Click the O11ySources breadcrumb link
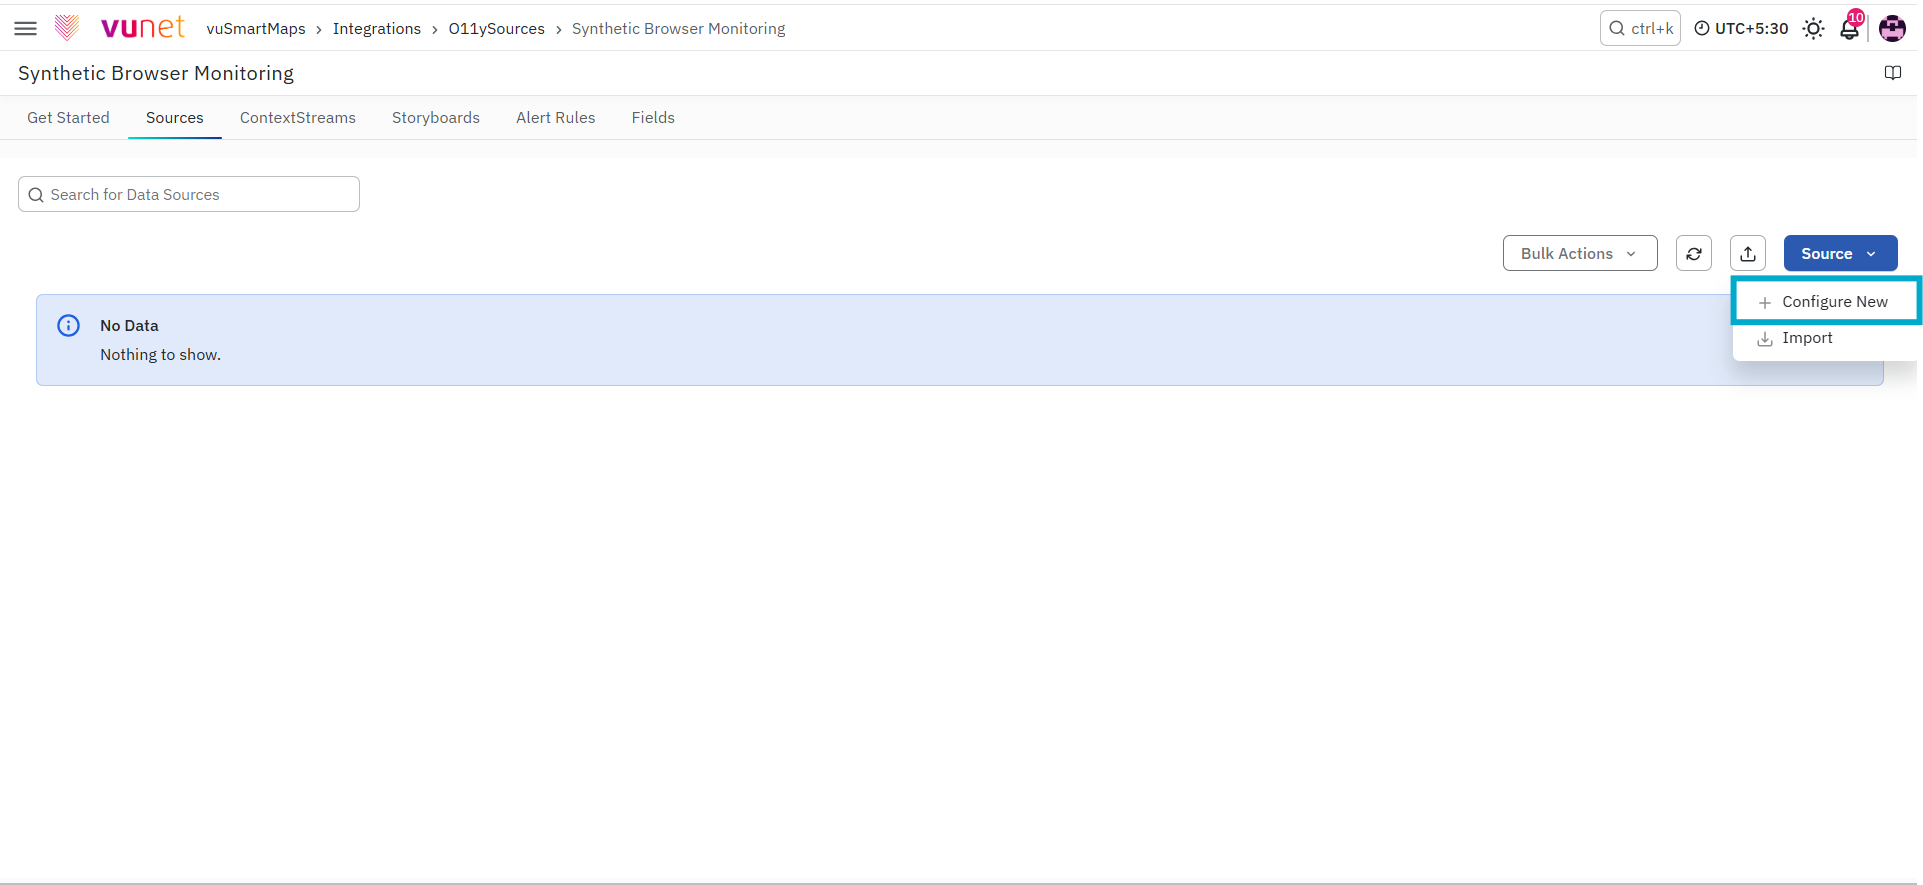Viewport: 1923px width, 885px height. 497,29
